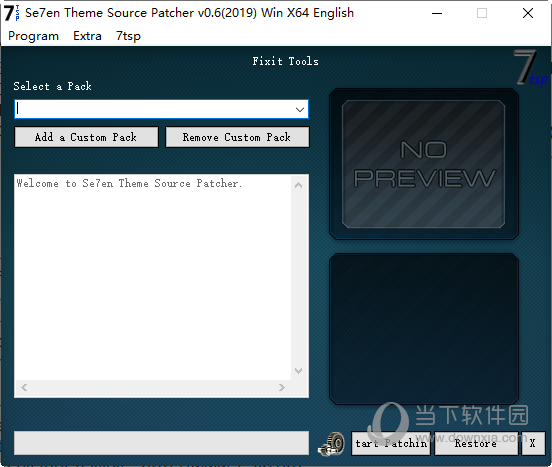Click the empty info panel below preview
552x467 pixels.
(424, 329)
